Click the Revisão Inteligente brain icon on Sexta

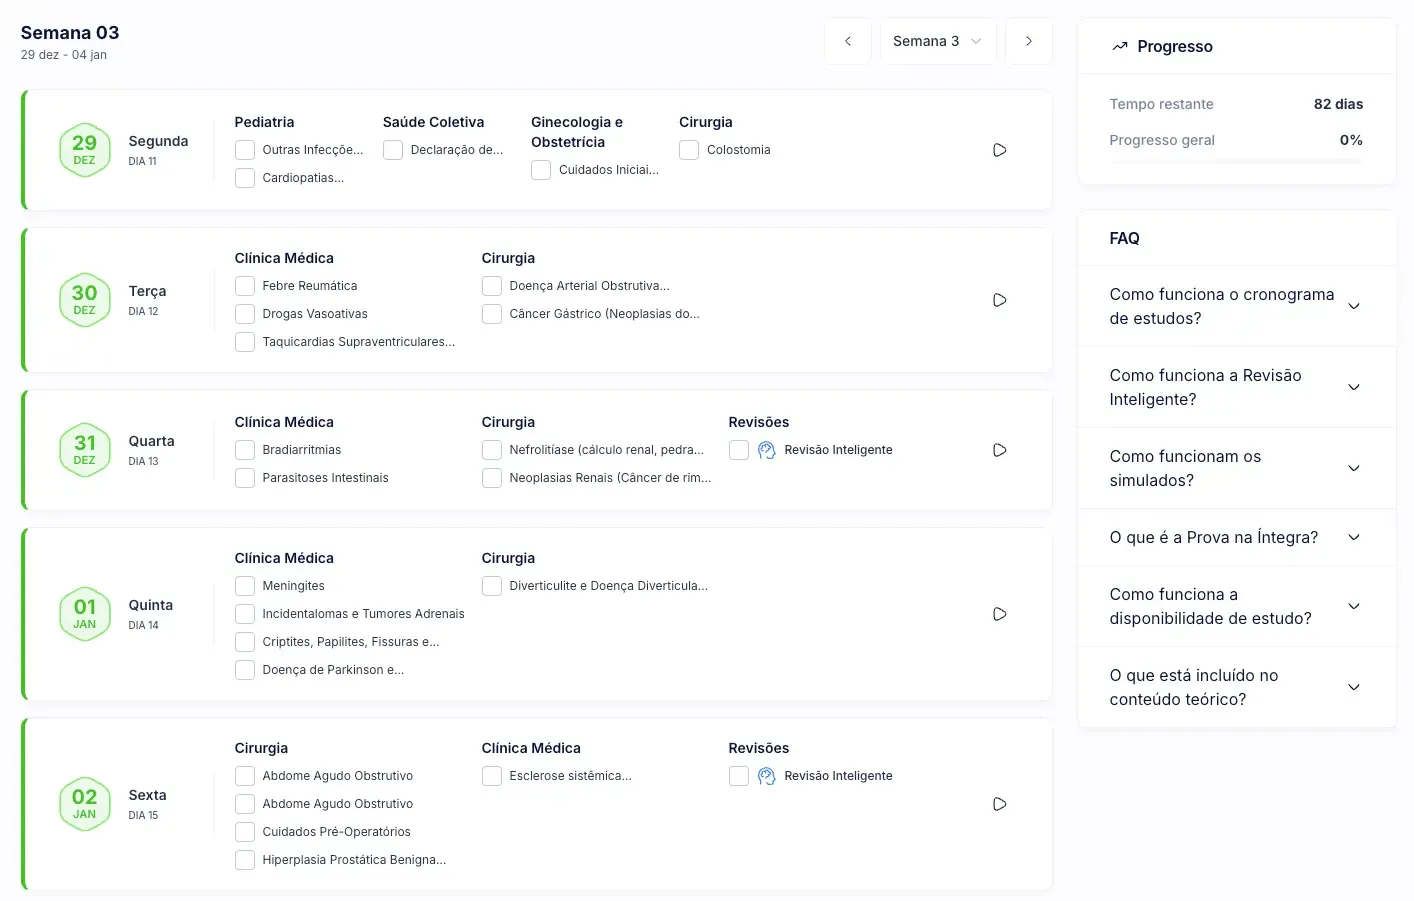766,775
